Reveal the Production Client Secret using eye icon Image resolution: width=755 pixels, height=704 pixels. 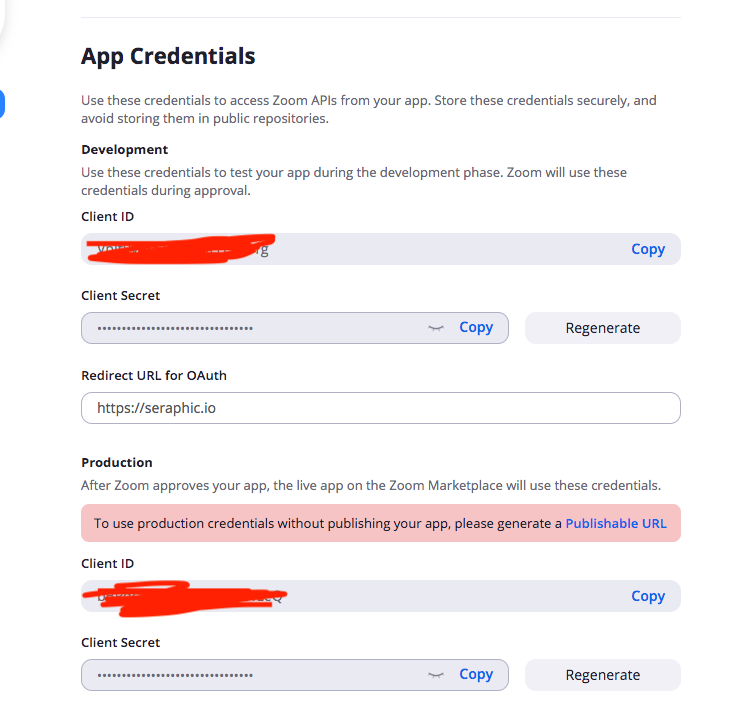[x=435, y=675]
